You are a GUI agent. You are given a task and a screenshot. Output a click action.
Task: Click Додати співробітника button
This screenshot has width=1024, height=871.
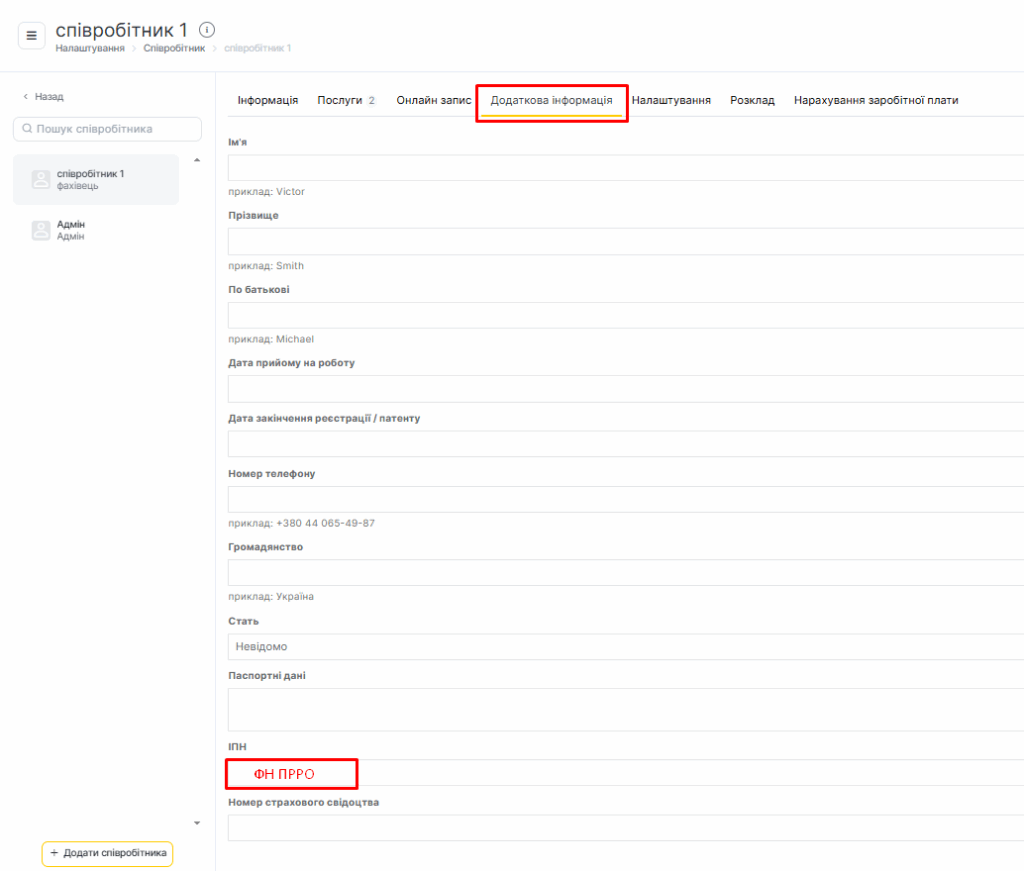coord(108,853)
